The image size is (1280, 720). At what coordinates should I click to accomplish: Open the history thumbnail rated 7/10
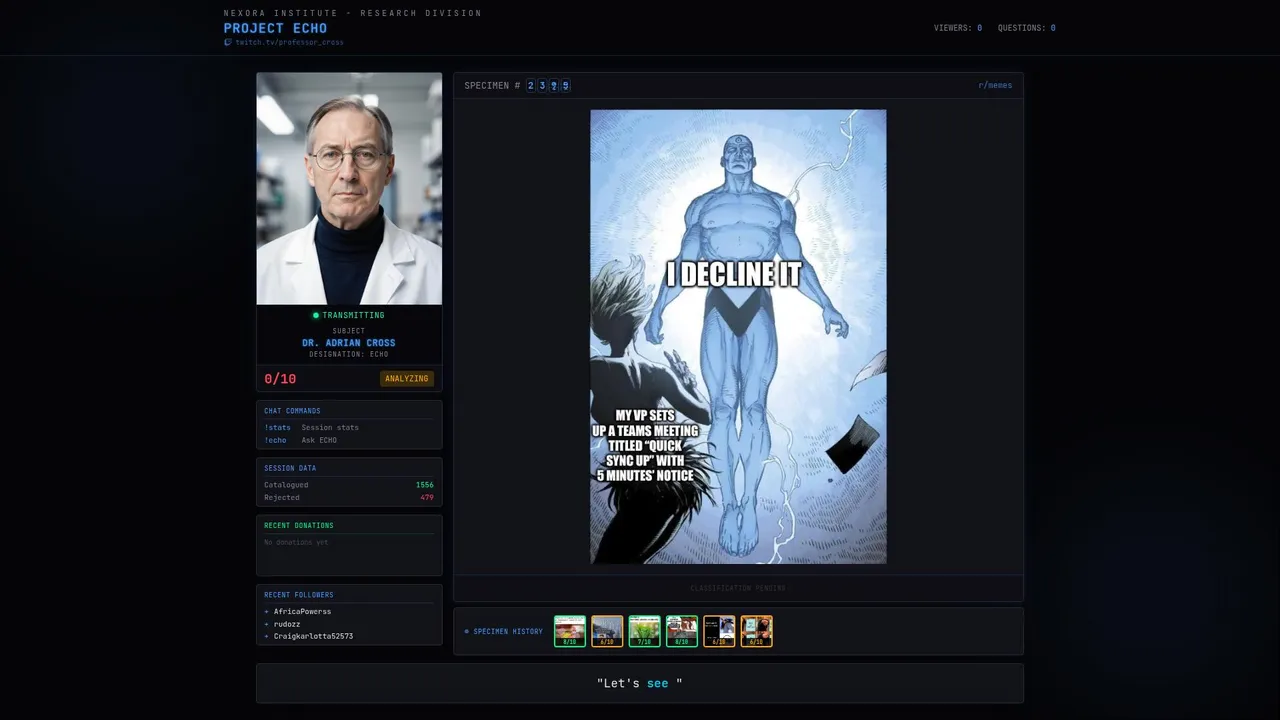click(x=644, y=631)
